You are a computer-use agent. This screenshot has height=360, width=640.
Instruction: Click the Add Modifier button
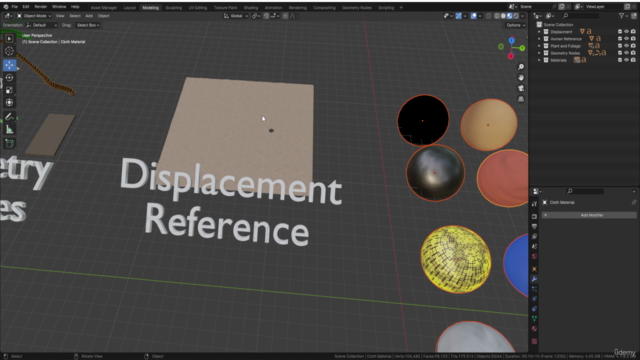(589, 215)
